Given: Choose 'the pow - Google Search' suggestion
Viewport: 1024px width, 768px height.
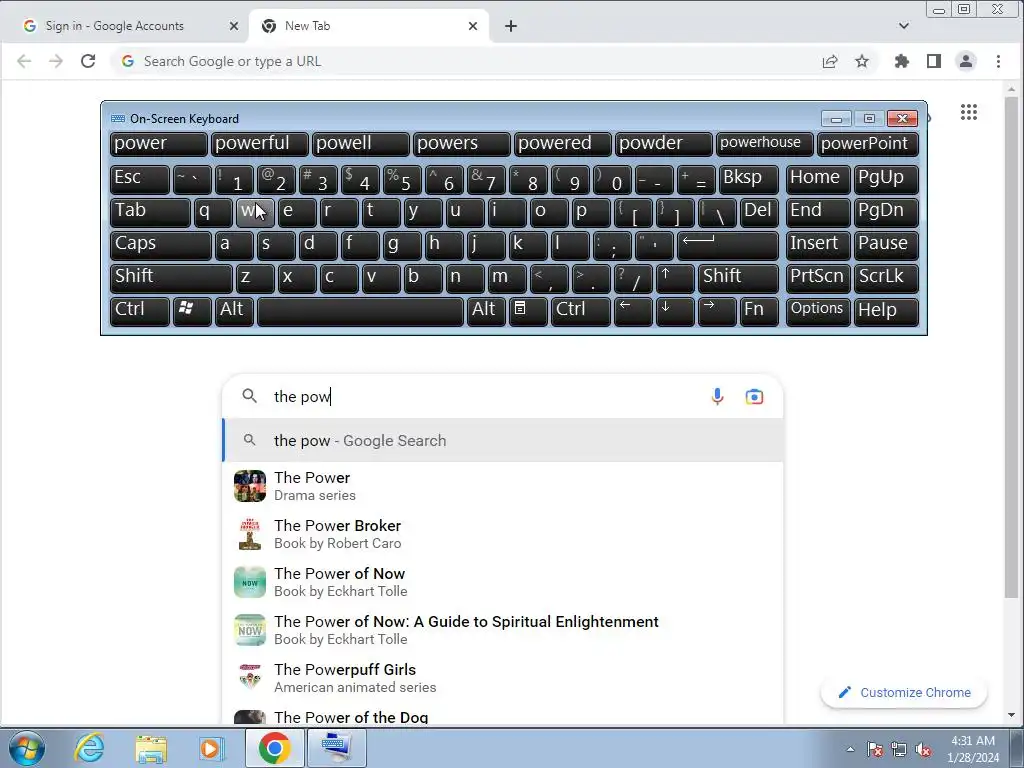Looking at the screenshot, I should point(502,441).
